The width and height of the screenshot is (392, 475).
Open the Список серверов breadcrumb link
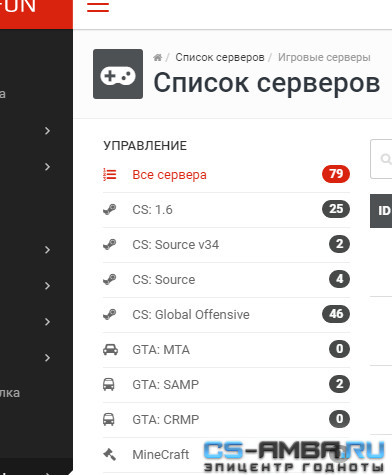(x=220, y=57)
